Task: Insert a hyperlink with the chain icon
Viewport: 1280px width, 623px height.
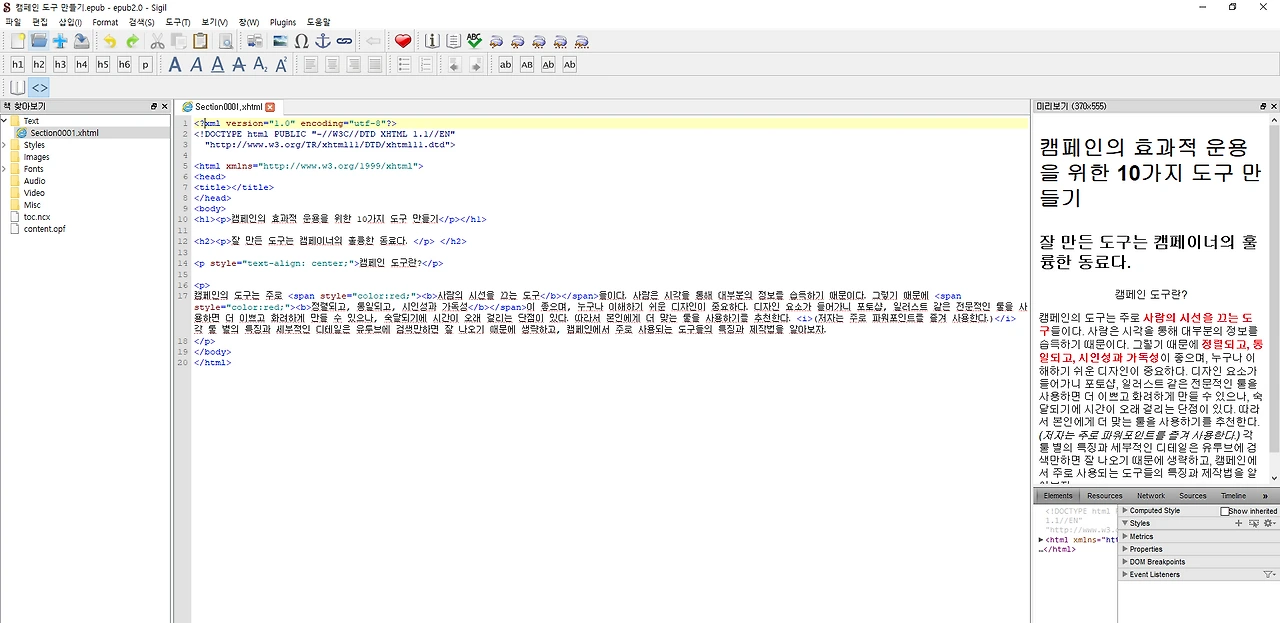Action: pyautogui.click(x=345, y=41)
